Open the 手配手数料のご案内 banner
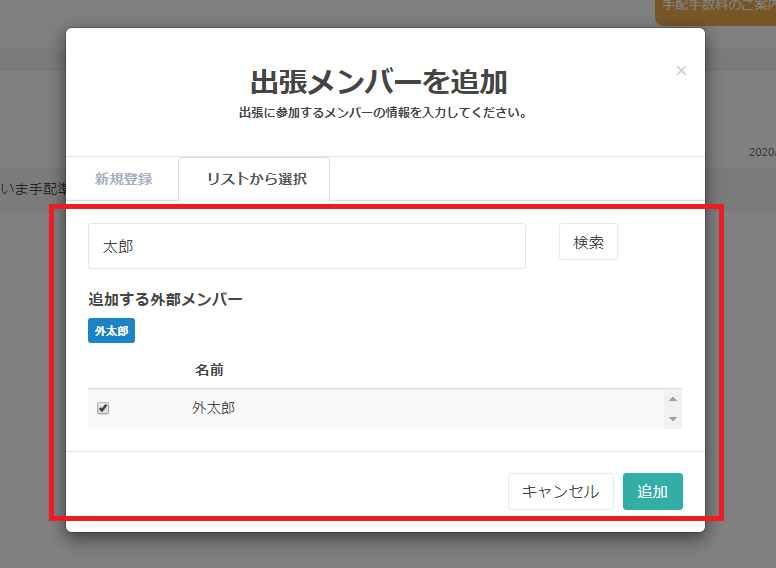776x568 pixels. (716, 8)
